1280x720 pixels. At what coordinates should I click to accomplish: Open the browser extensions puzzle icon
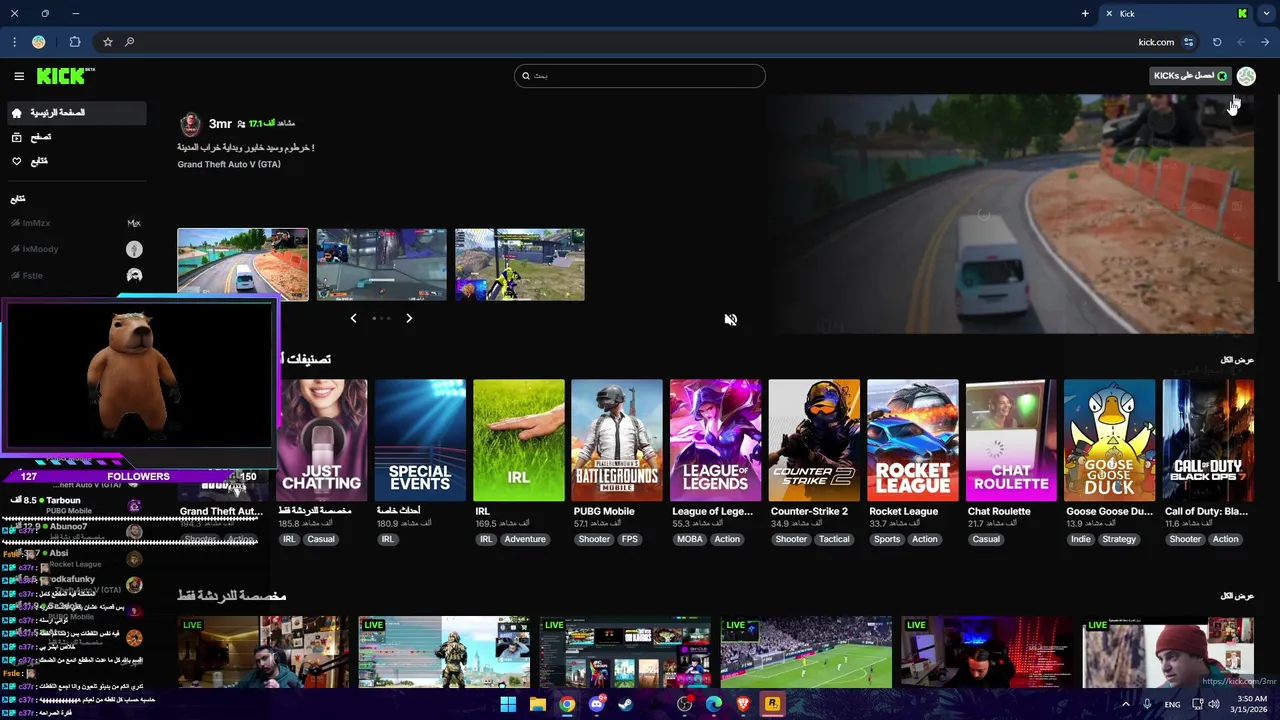(x=75, y=42)
